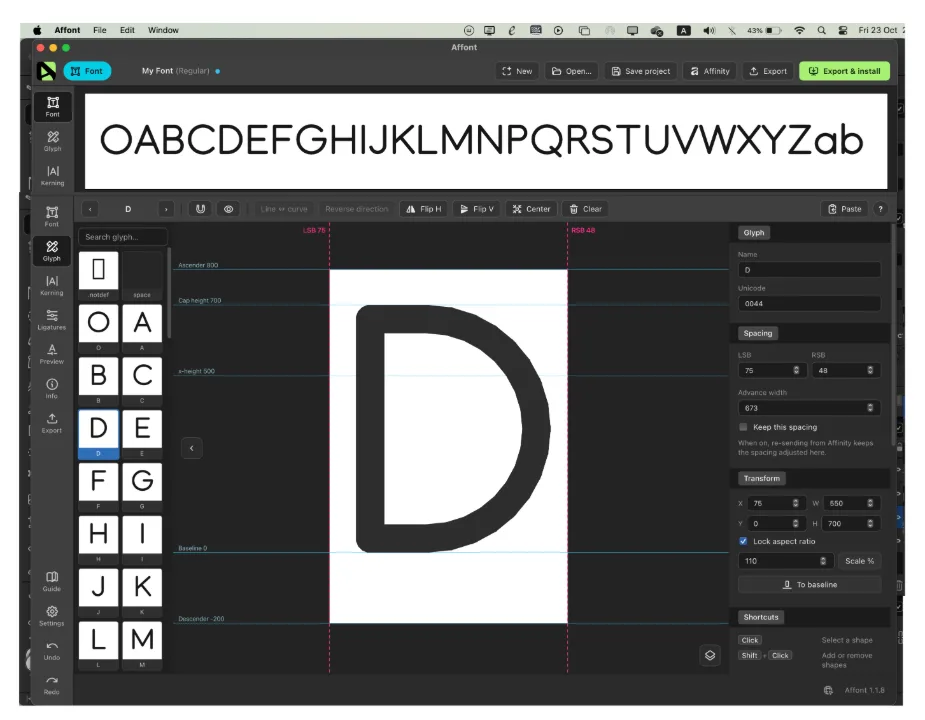The width and height of the screenshot is (925, 720).
Task: Select highlighted Glyph section beside the glyph list
Action: click(x=52, y=251)
